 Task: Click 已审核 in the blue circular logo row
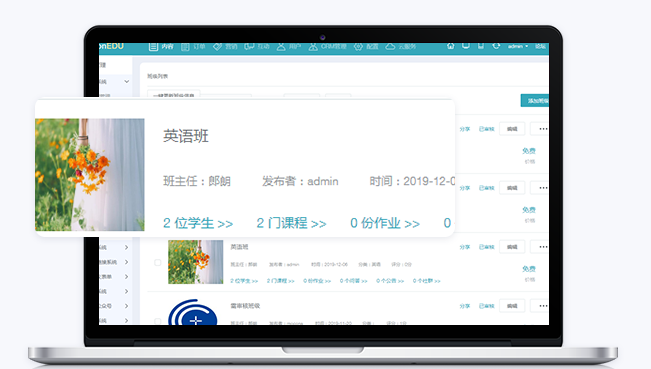point(487,306)
